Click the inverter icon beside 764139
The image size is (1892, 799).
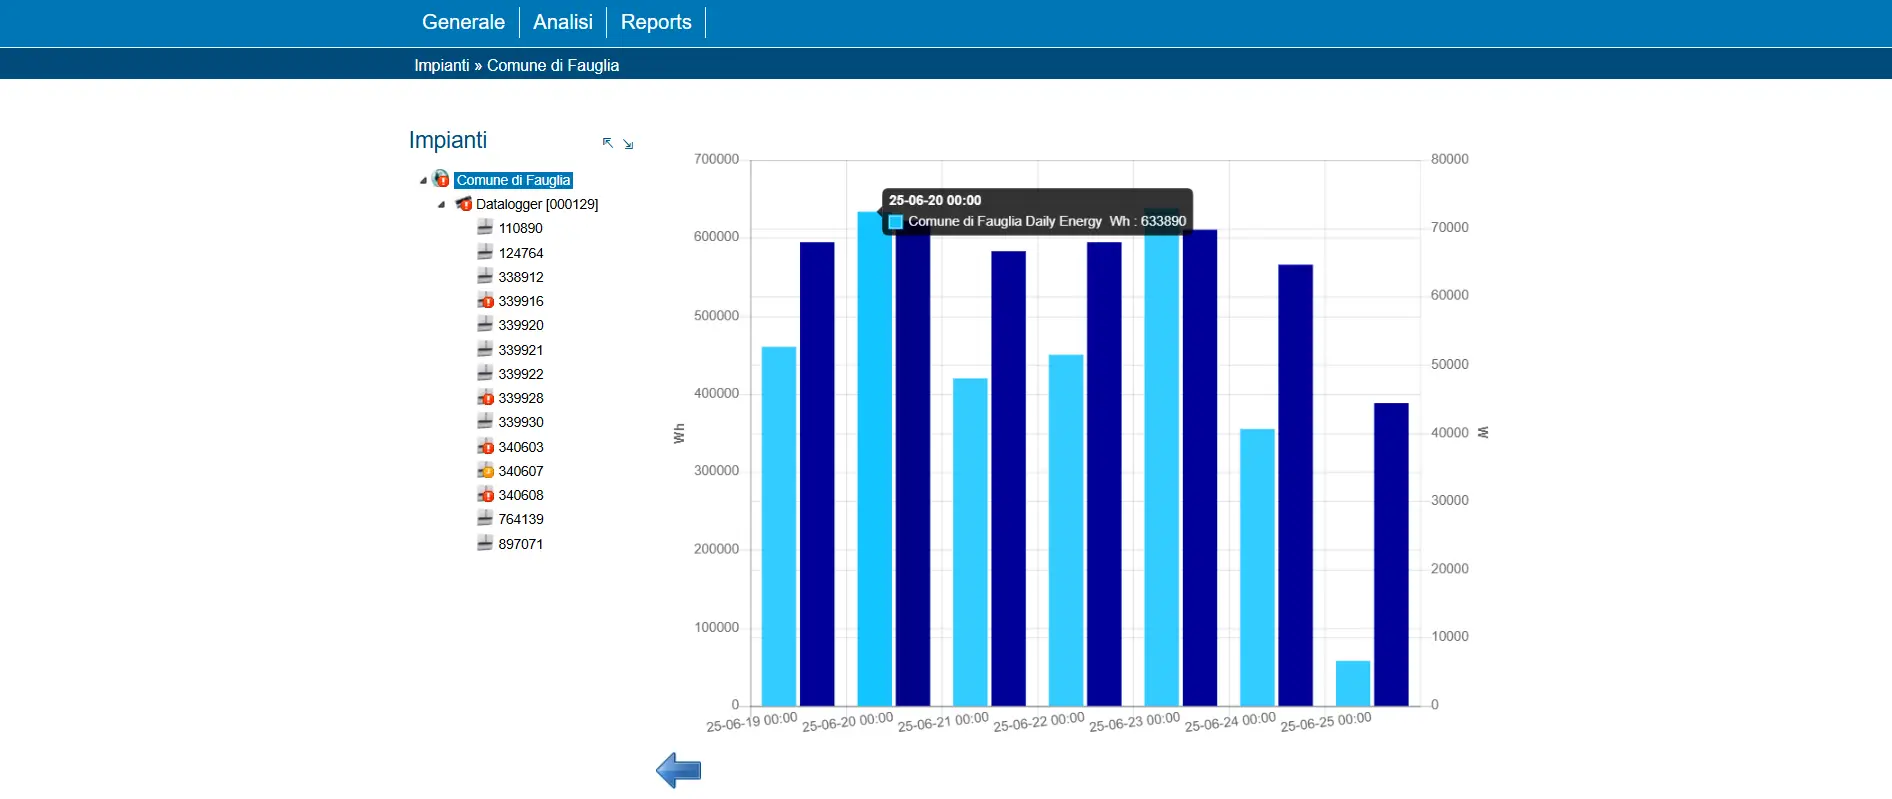[x=485, y=519]
